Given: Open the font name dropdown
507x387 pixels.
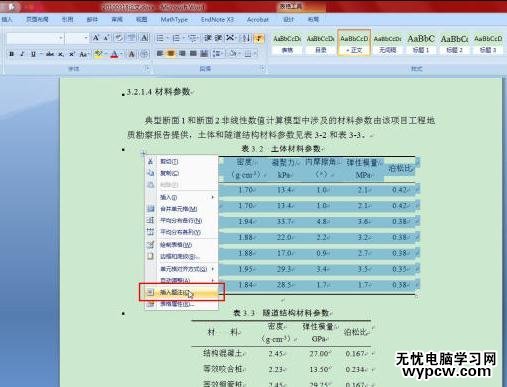Looking at the screenshot, I should [x=61, y=38].
